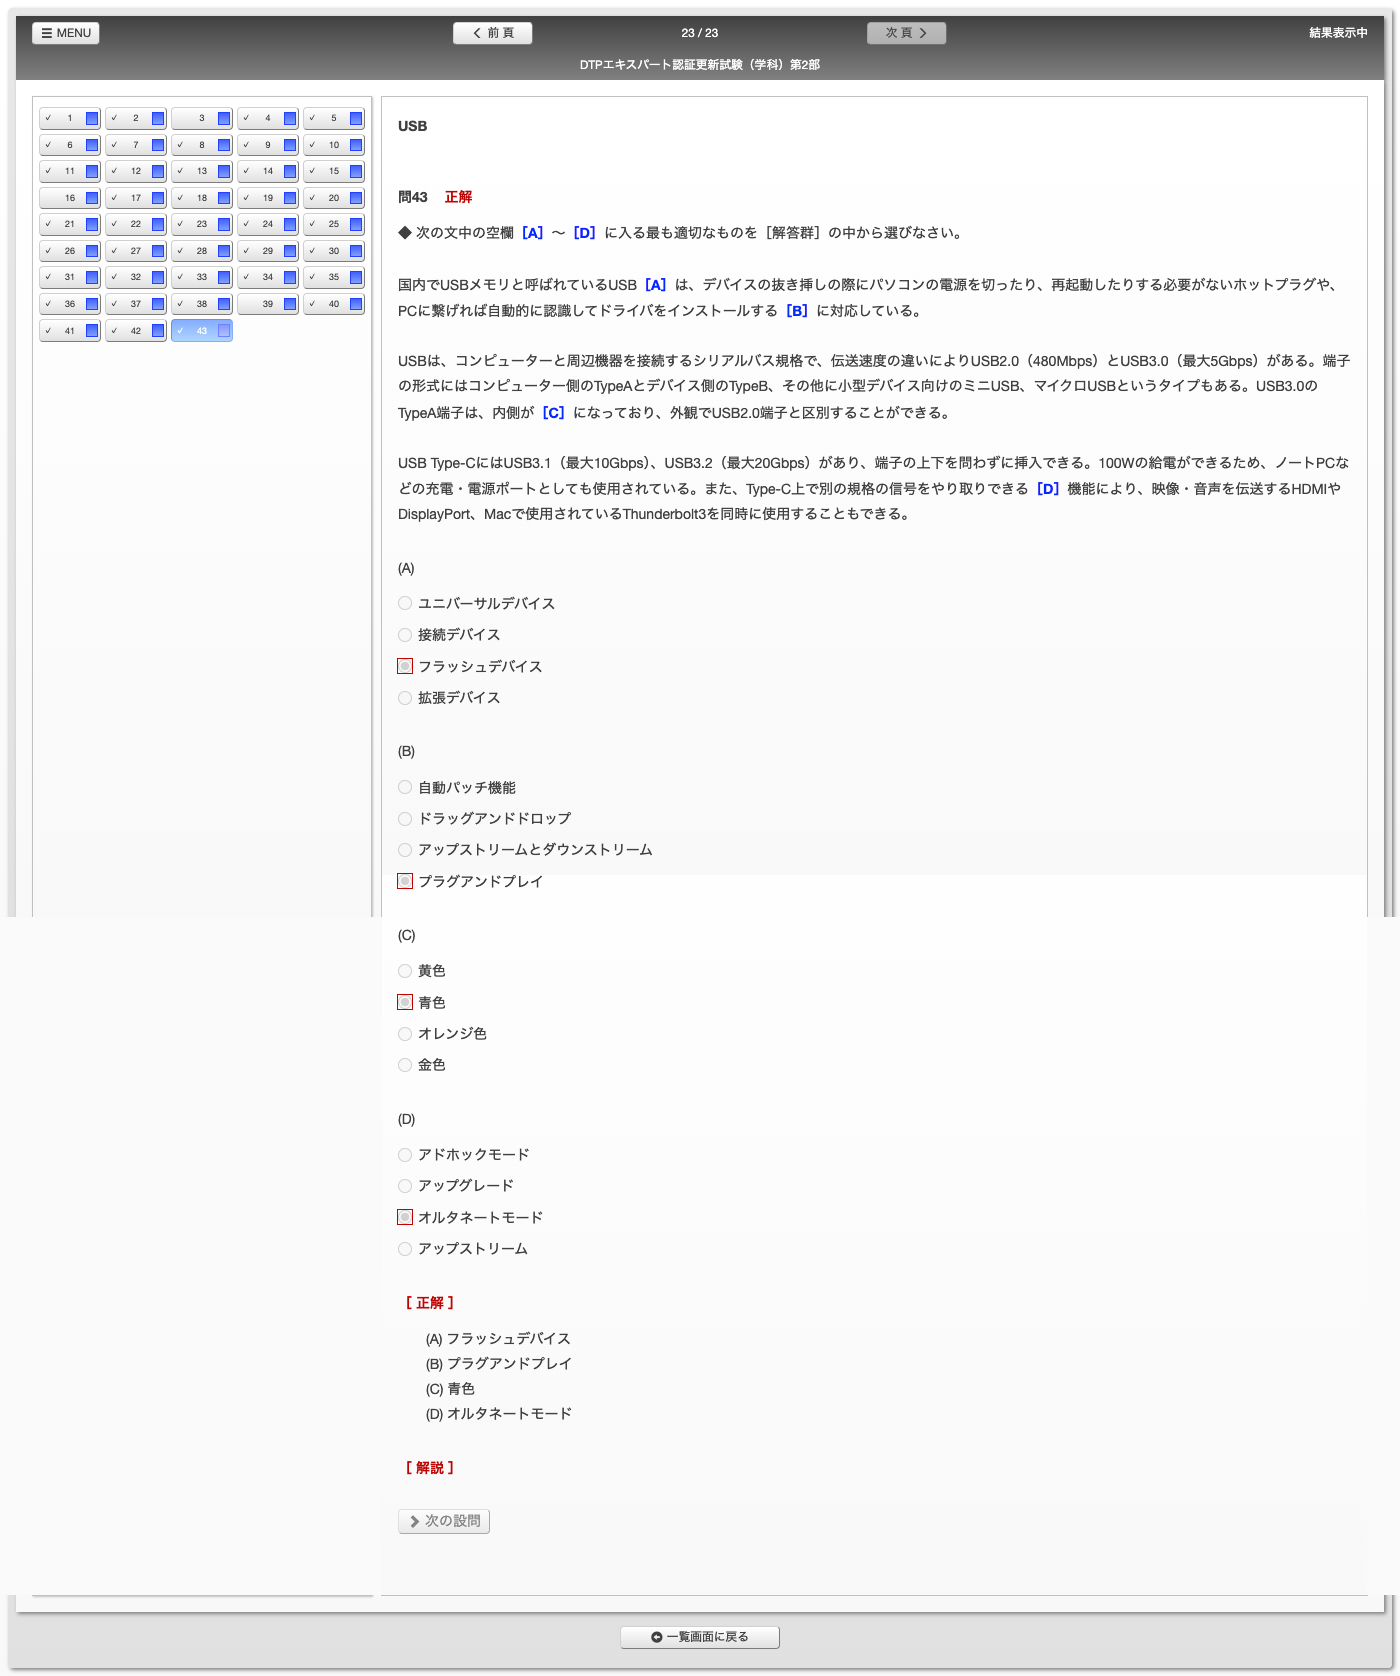1400x1676 pixels.
Task: Click the disabled 次頁 next page button
Action: pos(906,33)
